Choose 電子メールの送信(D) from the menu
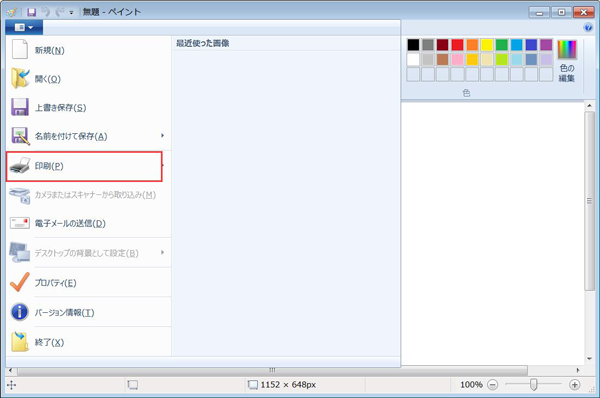Image resolution: width=600 pixels, height=398 pixels. pyautogui.click(x=88, y=223)
